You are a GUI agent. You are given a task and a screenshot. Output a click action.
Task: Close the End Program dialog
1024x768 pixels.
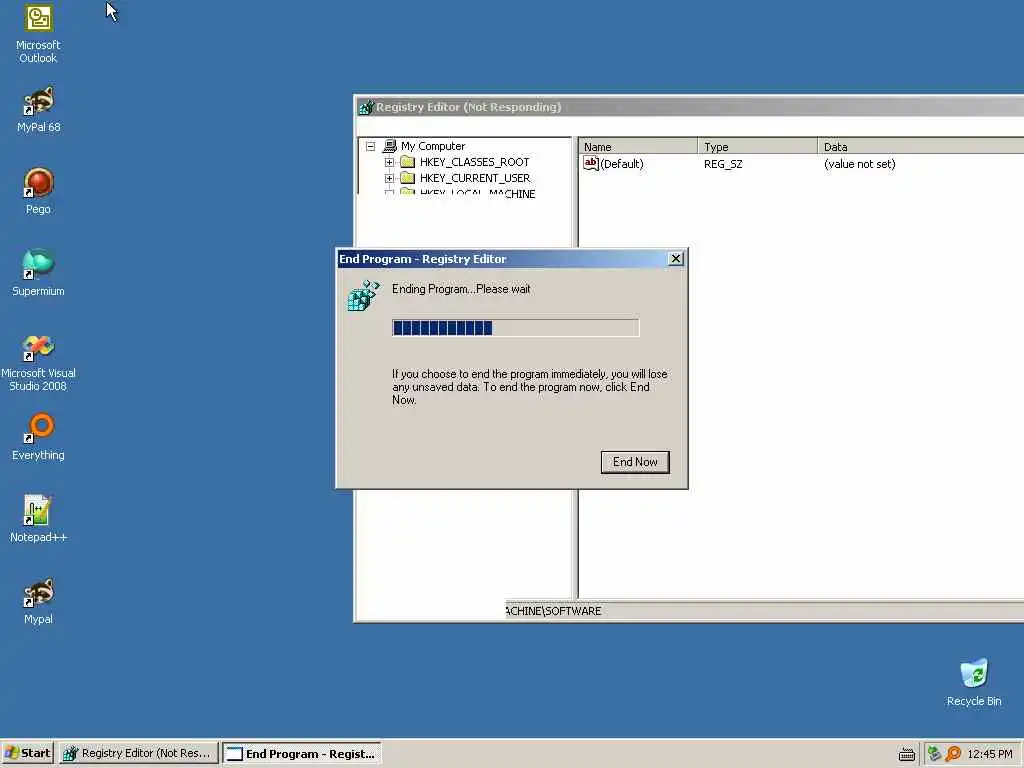tap(676, 259)
